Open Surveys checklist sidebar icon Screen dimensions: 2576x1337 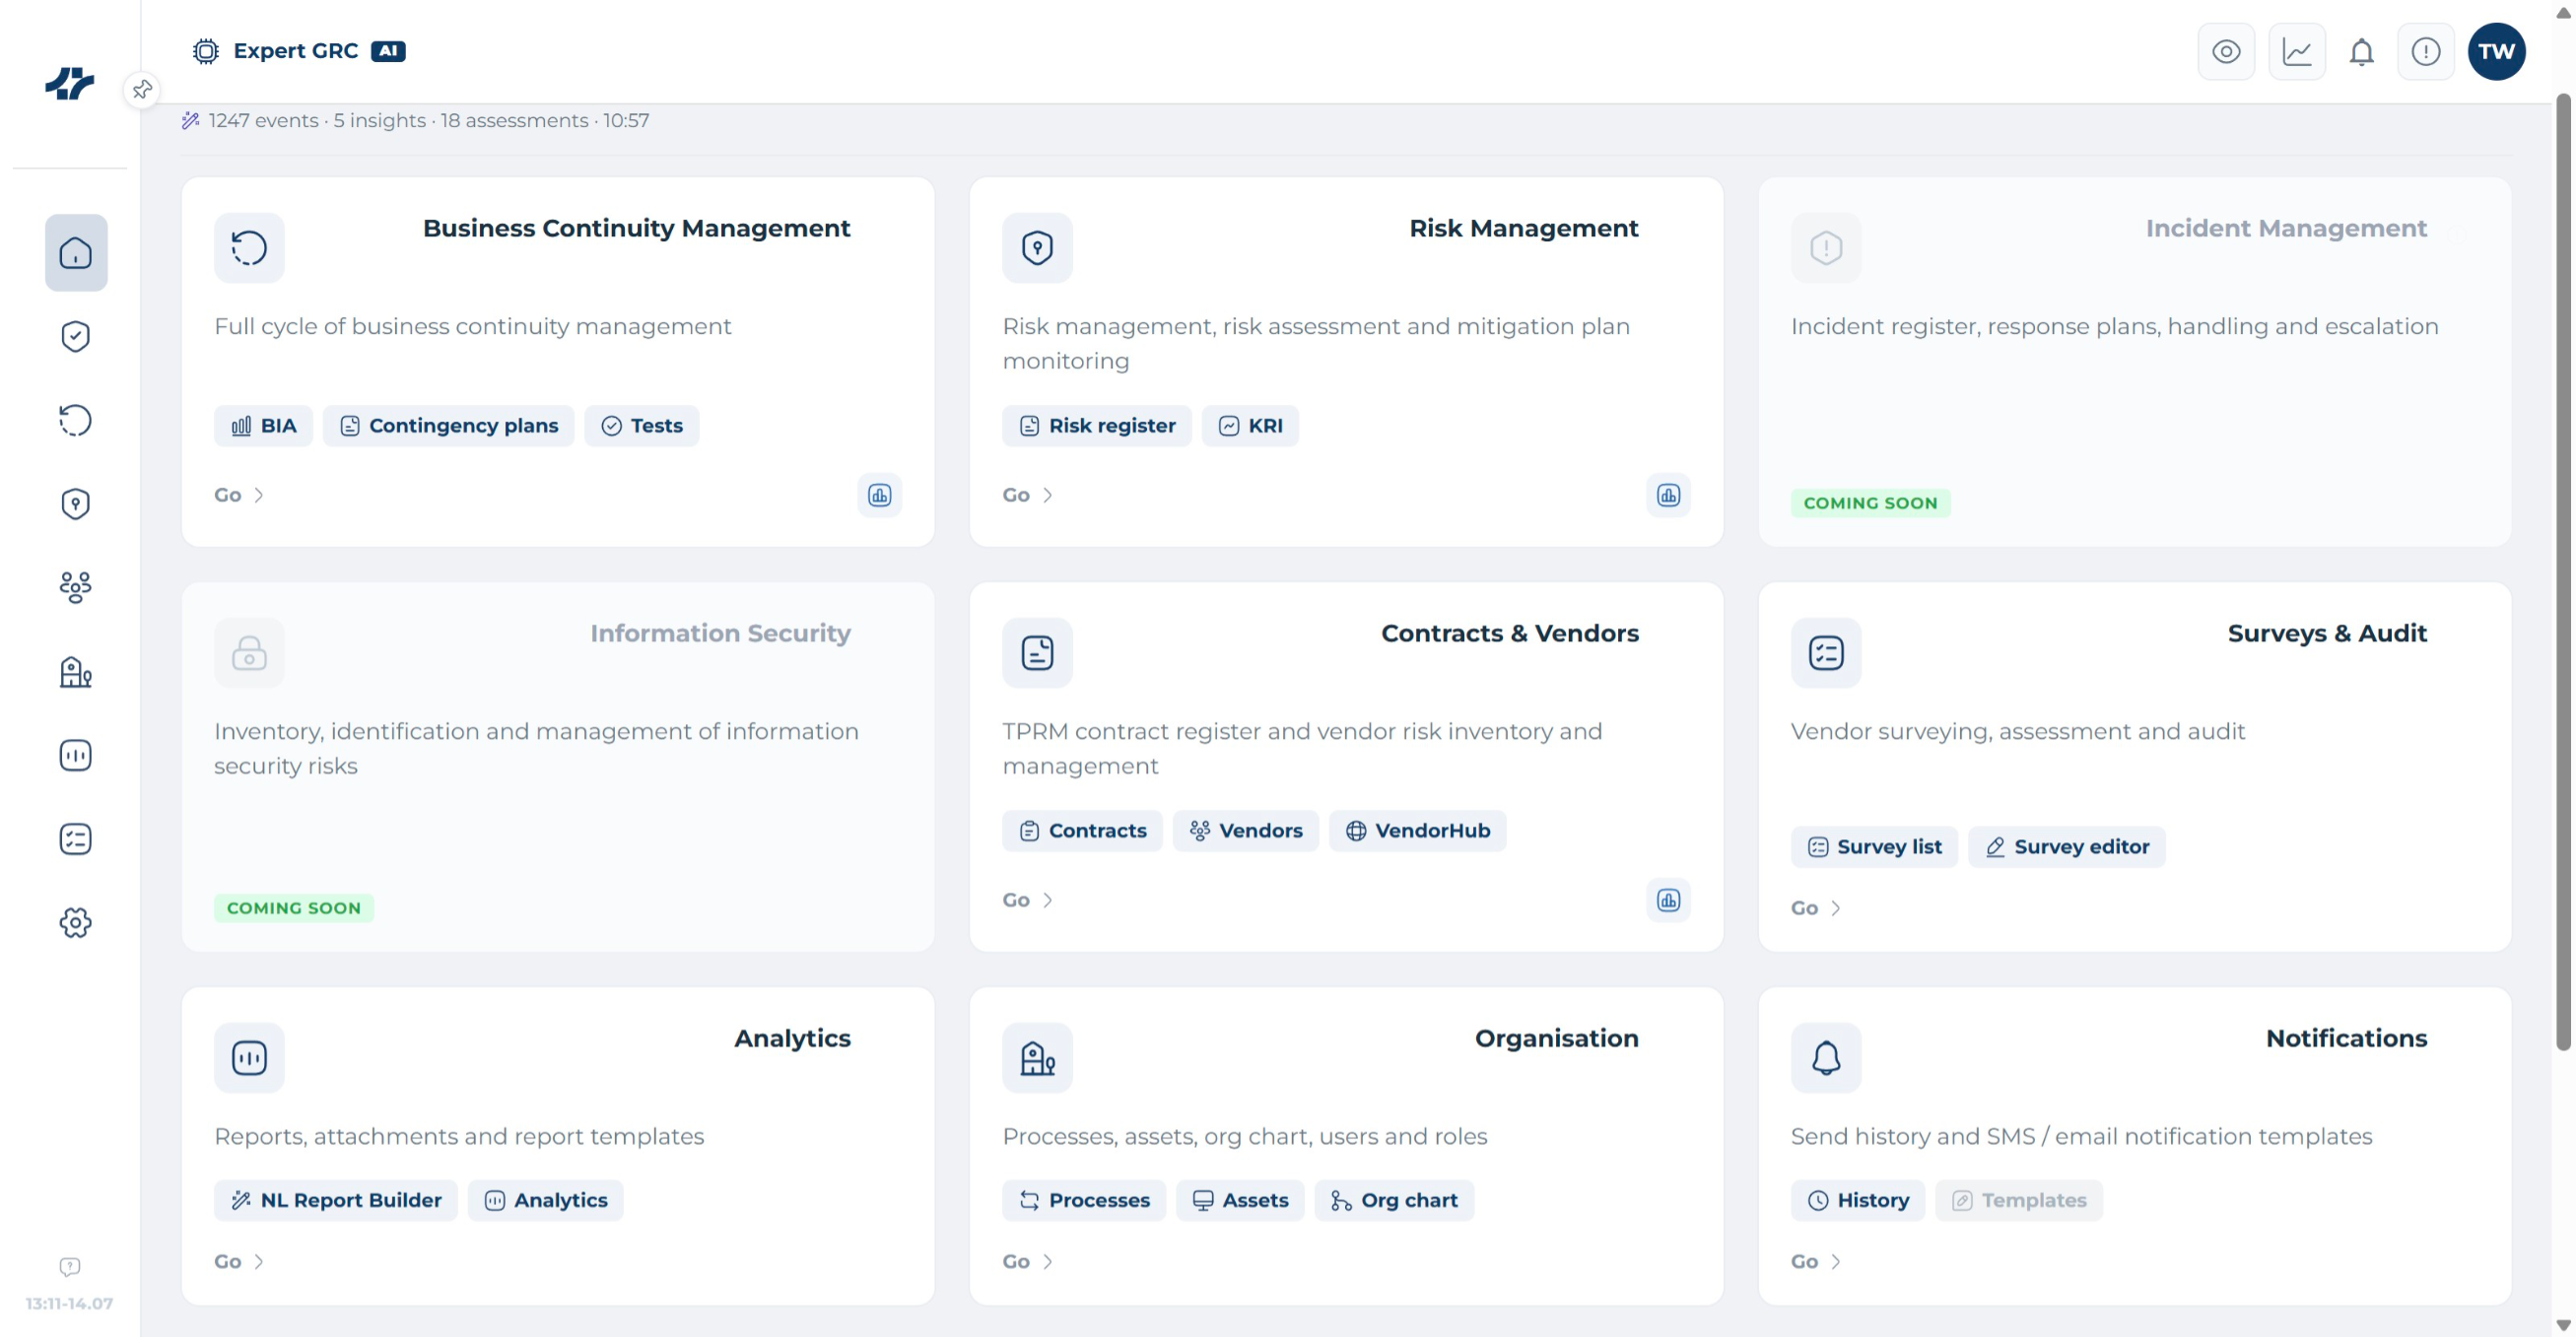click(x=76, y=839)
